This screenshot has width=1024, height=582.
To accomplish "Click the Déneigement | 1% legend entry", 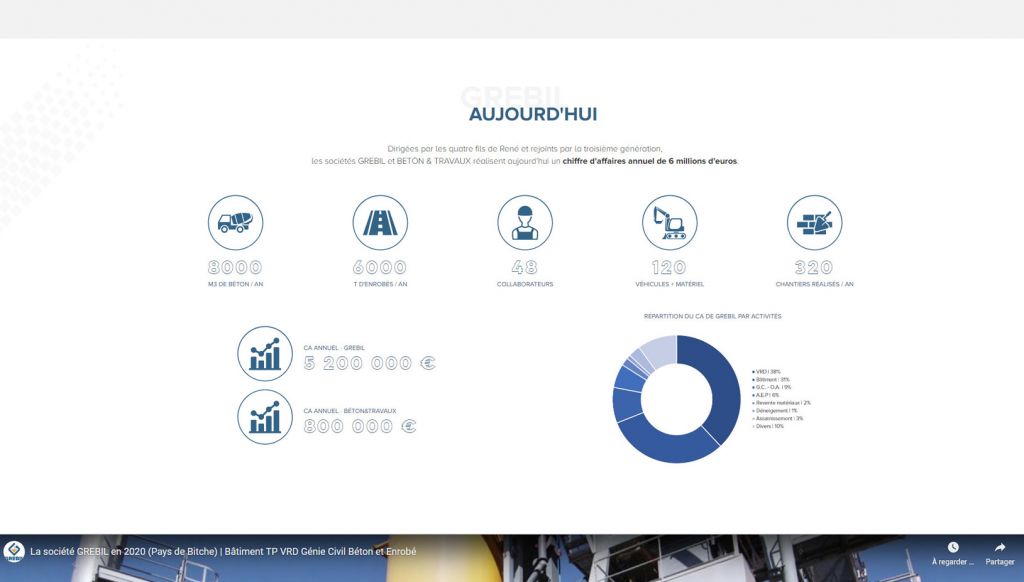I will pyautogui.click(x=775, y=411).
